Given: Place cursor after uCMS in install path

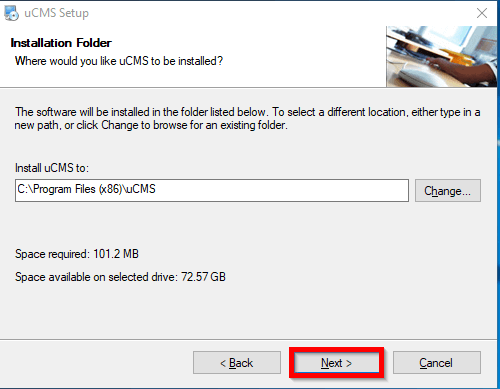Looking at the screenshot, I should [x=156, y=189].
